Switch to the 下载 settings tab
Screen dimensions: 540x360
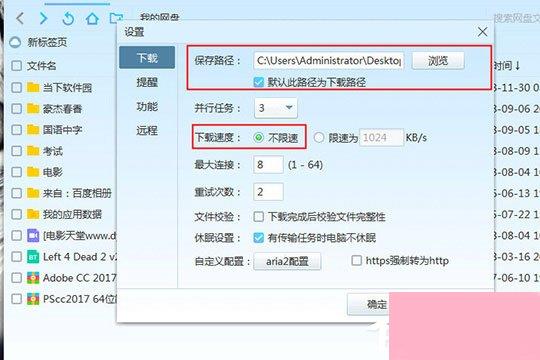(147, 57)
